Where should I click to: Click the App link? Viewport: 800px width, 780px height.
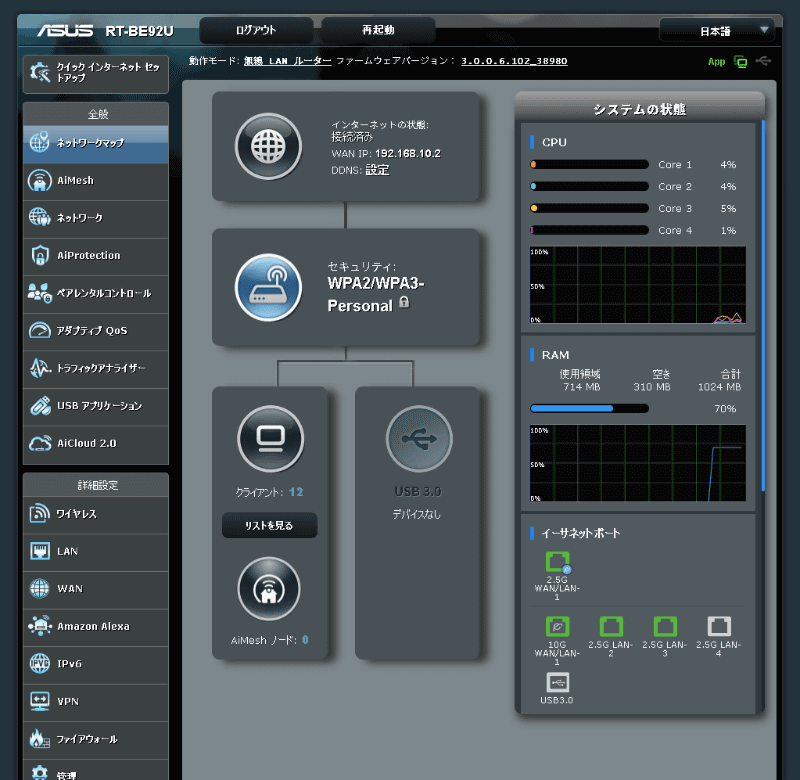[717, 62]
